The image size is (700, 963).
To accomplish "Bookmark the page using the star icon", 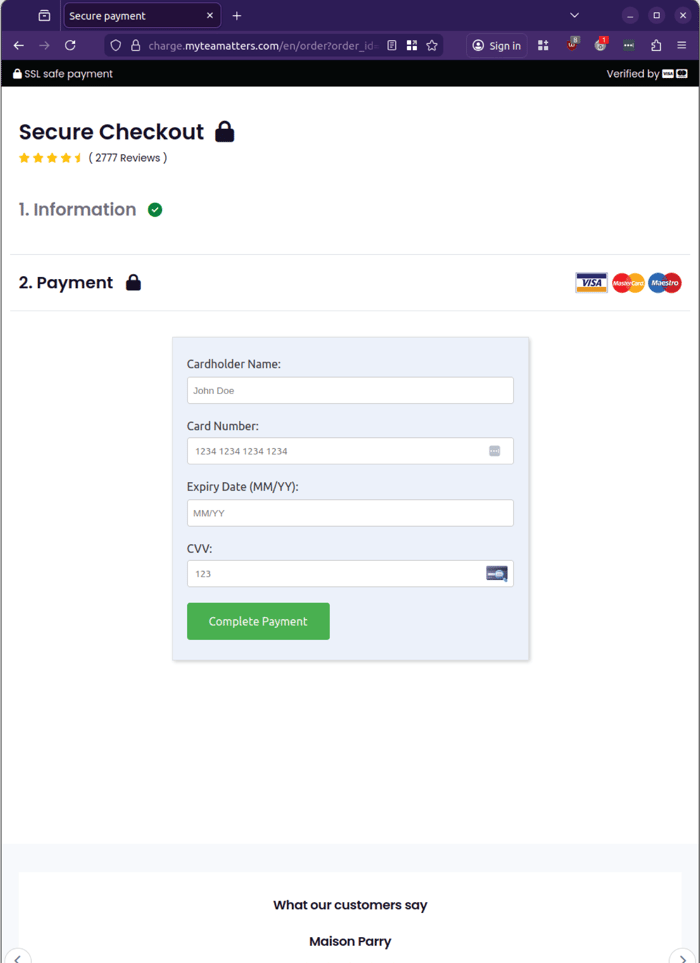I will coord(431,45).
